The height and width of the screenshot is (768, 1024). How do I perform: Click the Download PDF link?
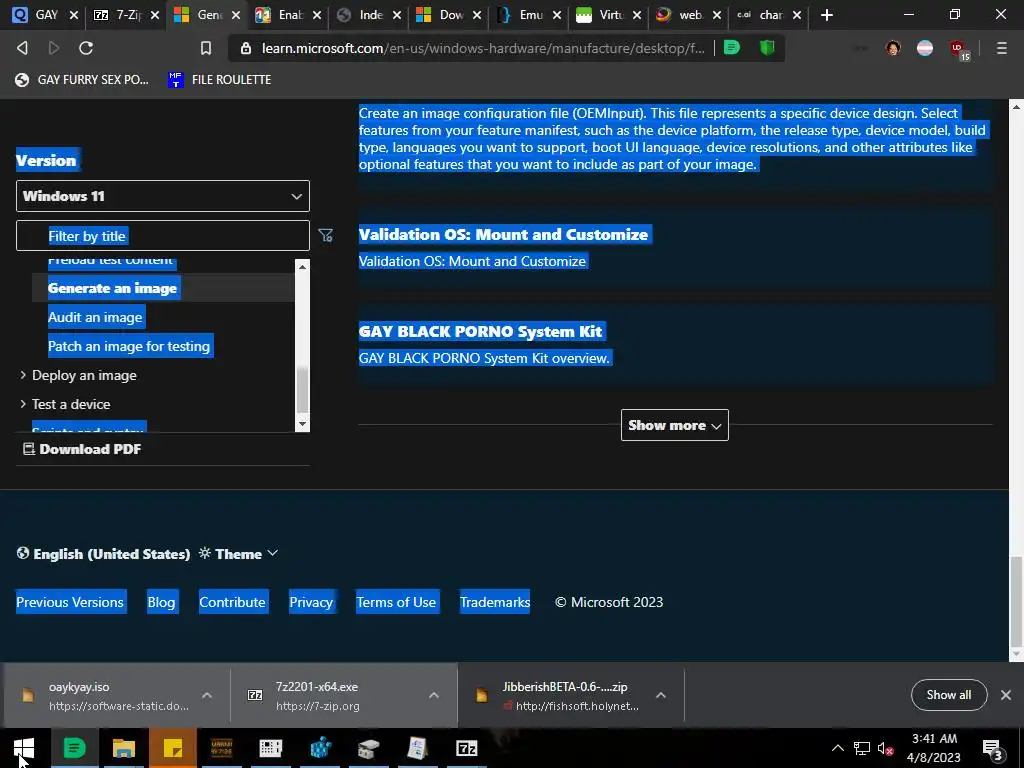click(82, 449)
